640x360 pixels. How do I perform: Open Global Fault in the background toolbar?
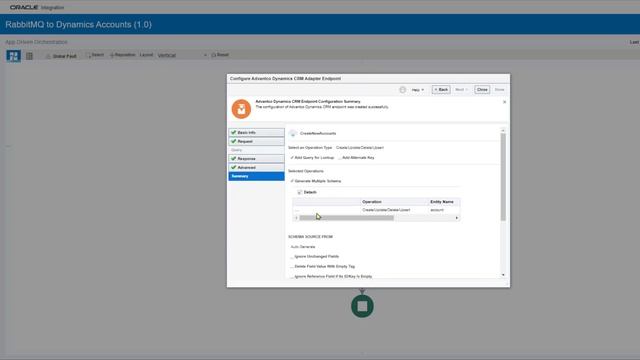click(61, 56)
